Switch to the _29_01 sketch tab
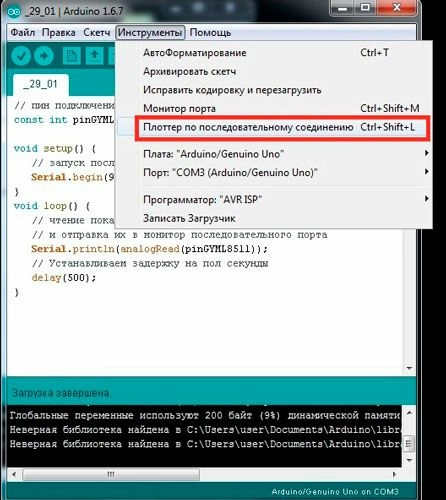446x500 pixels. [x=41, y=84]
